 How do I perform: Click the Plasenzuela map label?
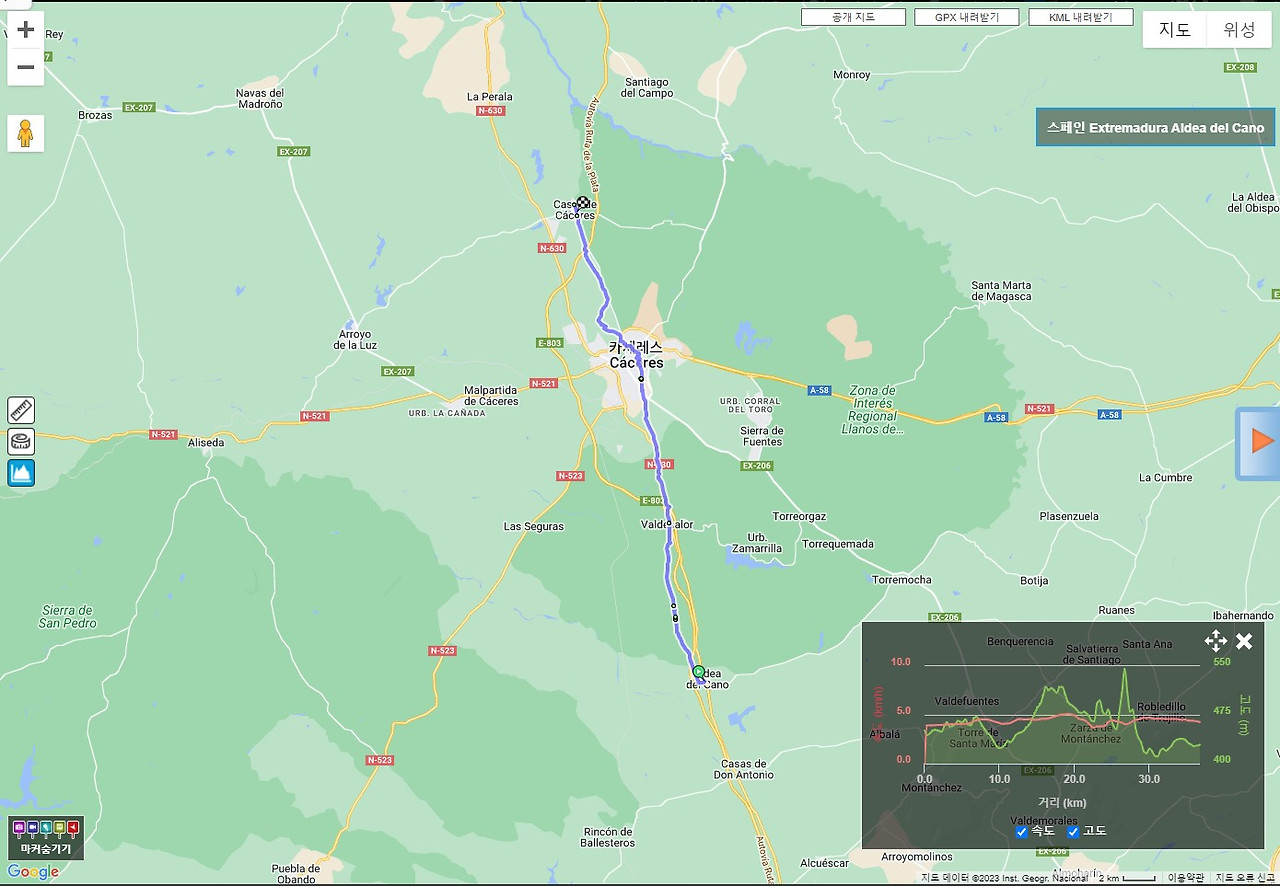pos(1069,517)
